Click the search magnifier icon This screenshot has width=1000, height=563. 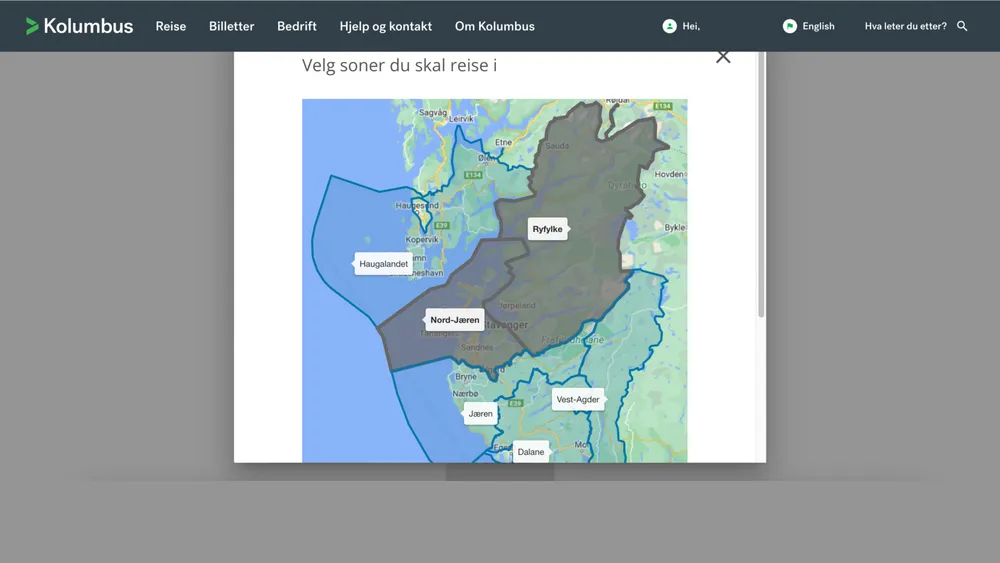pos(962,26)
